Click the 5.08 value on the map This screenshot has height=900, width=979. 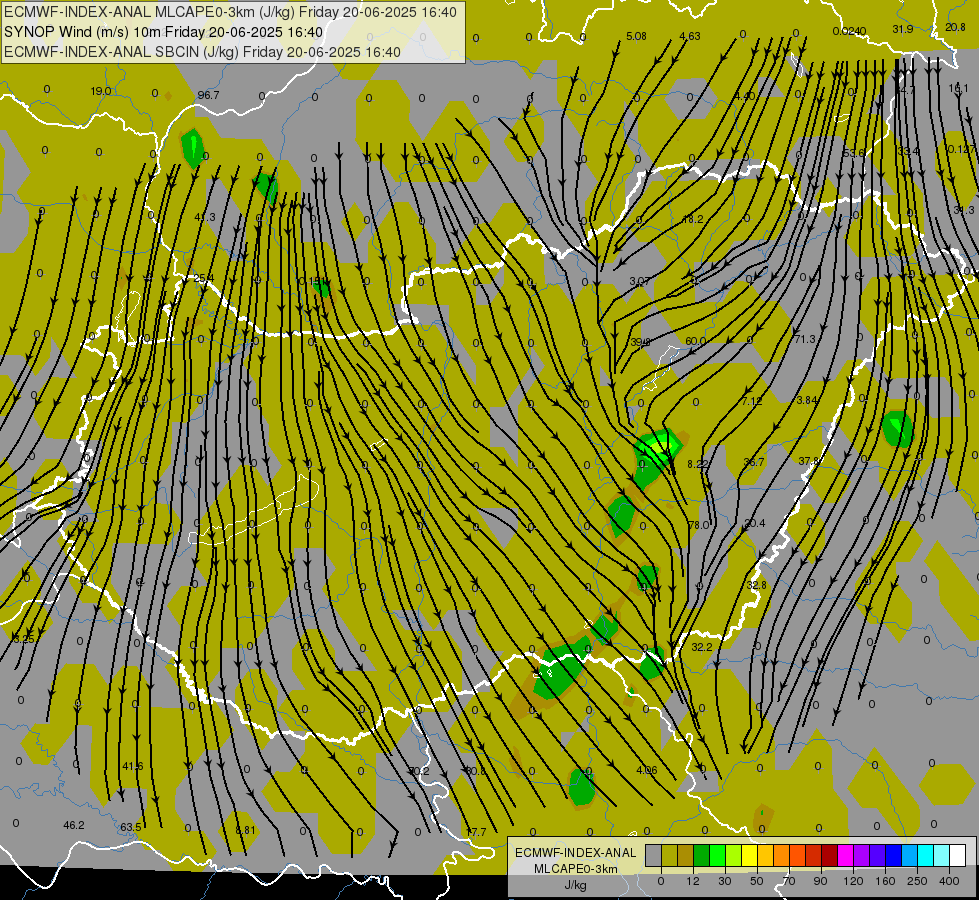click(636, 36)
